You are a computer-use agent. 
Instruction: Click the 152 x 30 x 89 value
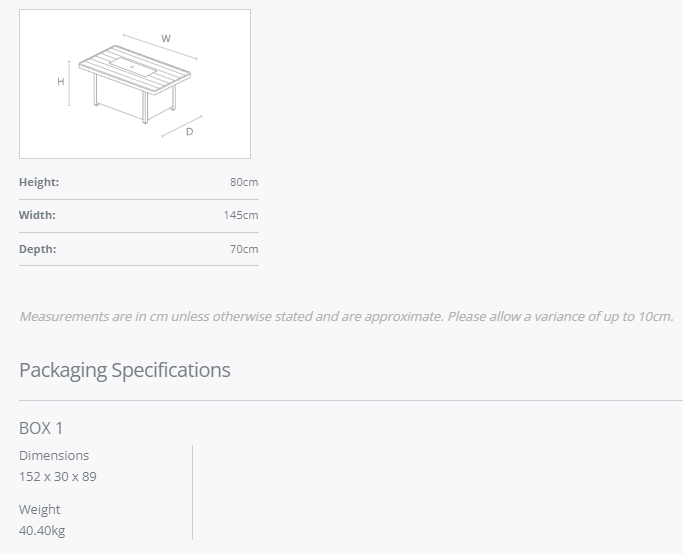(x=58, y=476)
